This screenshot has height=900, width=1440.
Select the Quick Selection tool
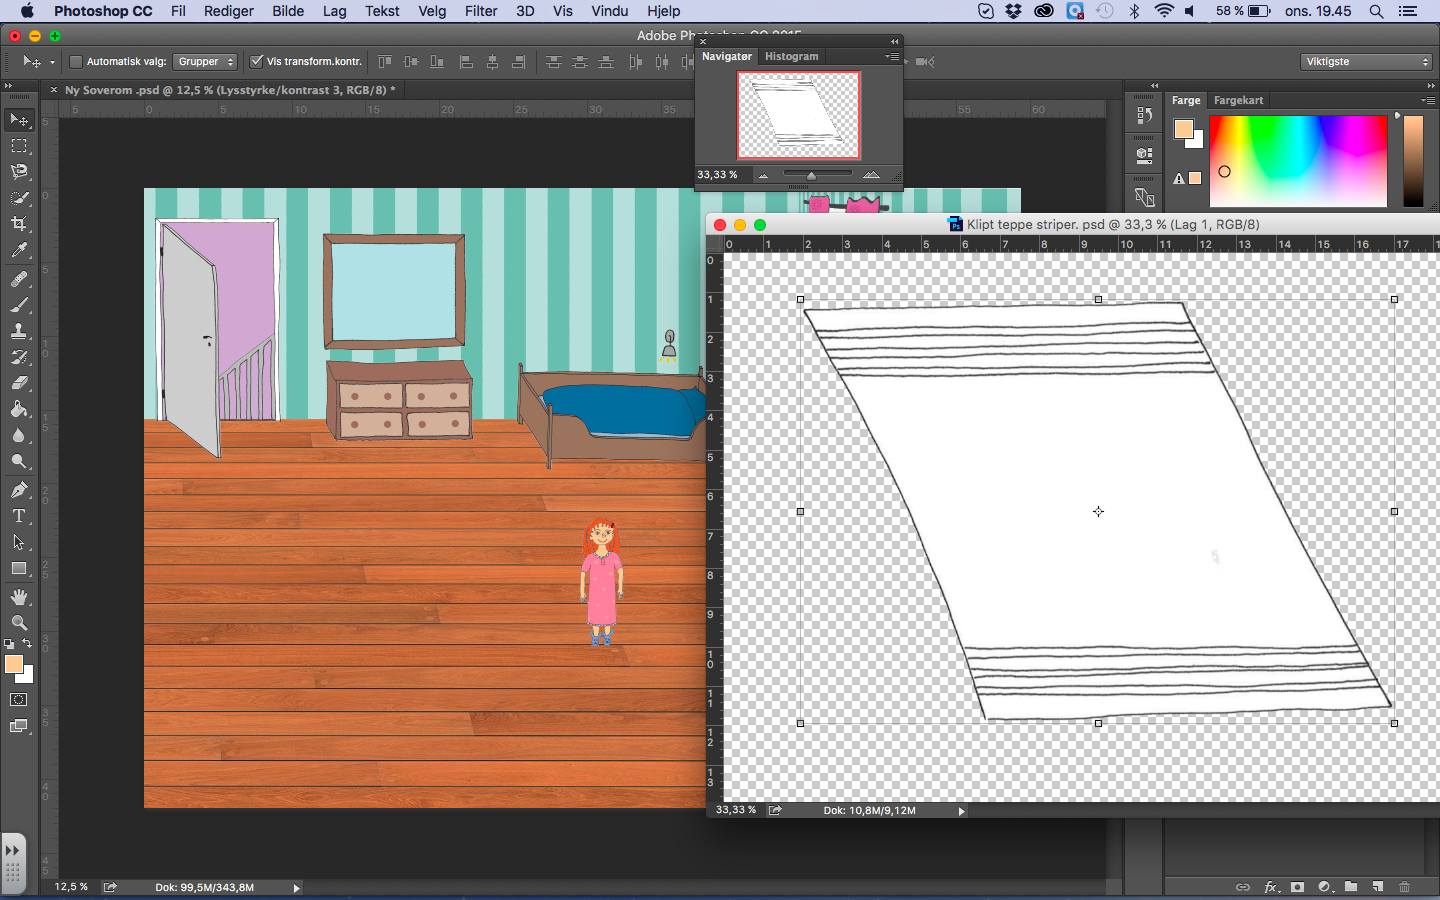click(19, 198)
